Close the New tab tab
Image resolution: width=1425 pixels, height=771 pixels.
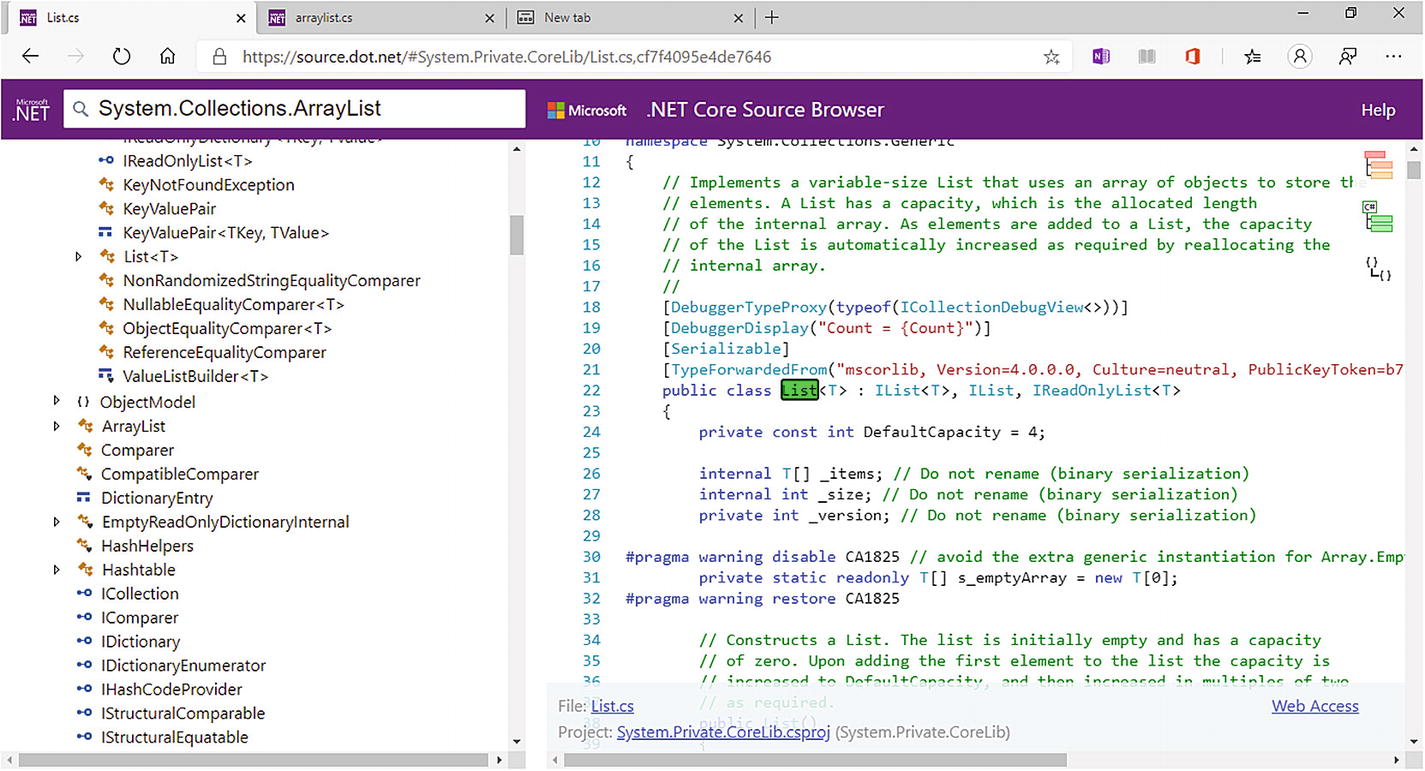click(x=738, y=18)
